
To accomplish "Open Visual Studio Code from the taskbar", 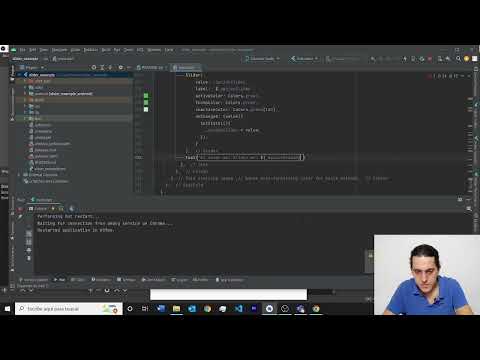I will (x=238, y=309).
